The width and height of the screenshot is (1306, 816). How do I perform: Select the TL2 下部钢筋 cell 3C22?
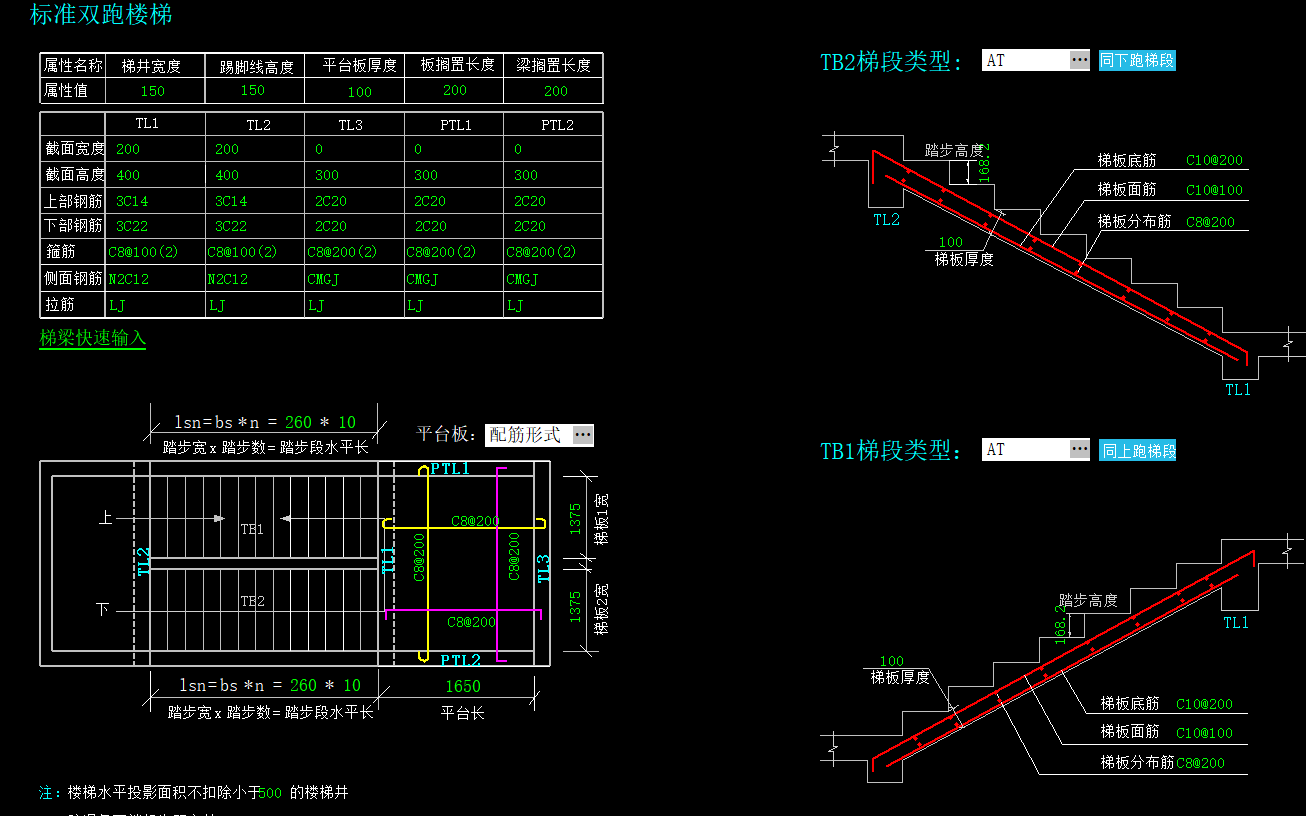[231, 227]
